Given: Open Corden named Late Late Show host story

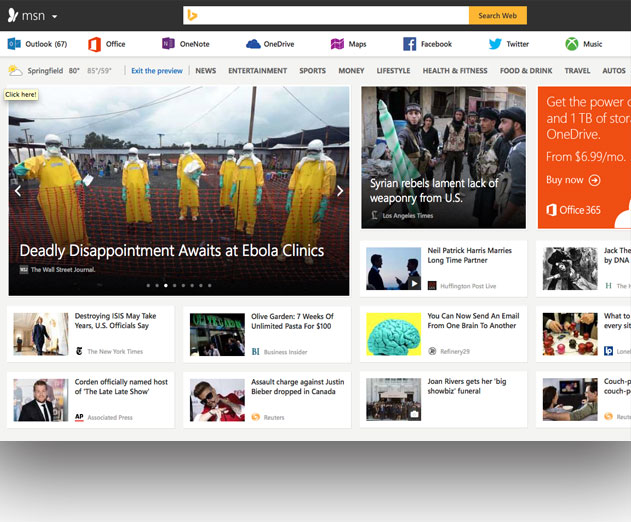Looking at the screenshot, I should (121, 386).
